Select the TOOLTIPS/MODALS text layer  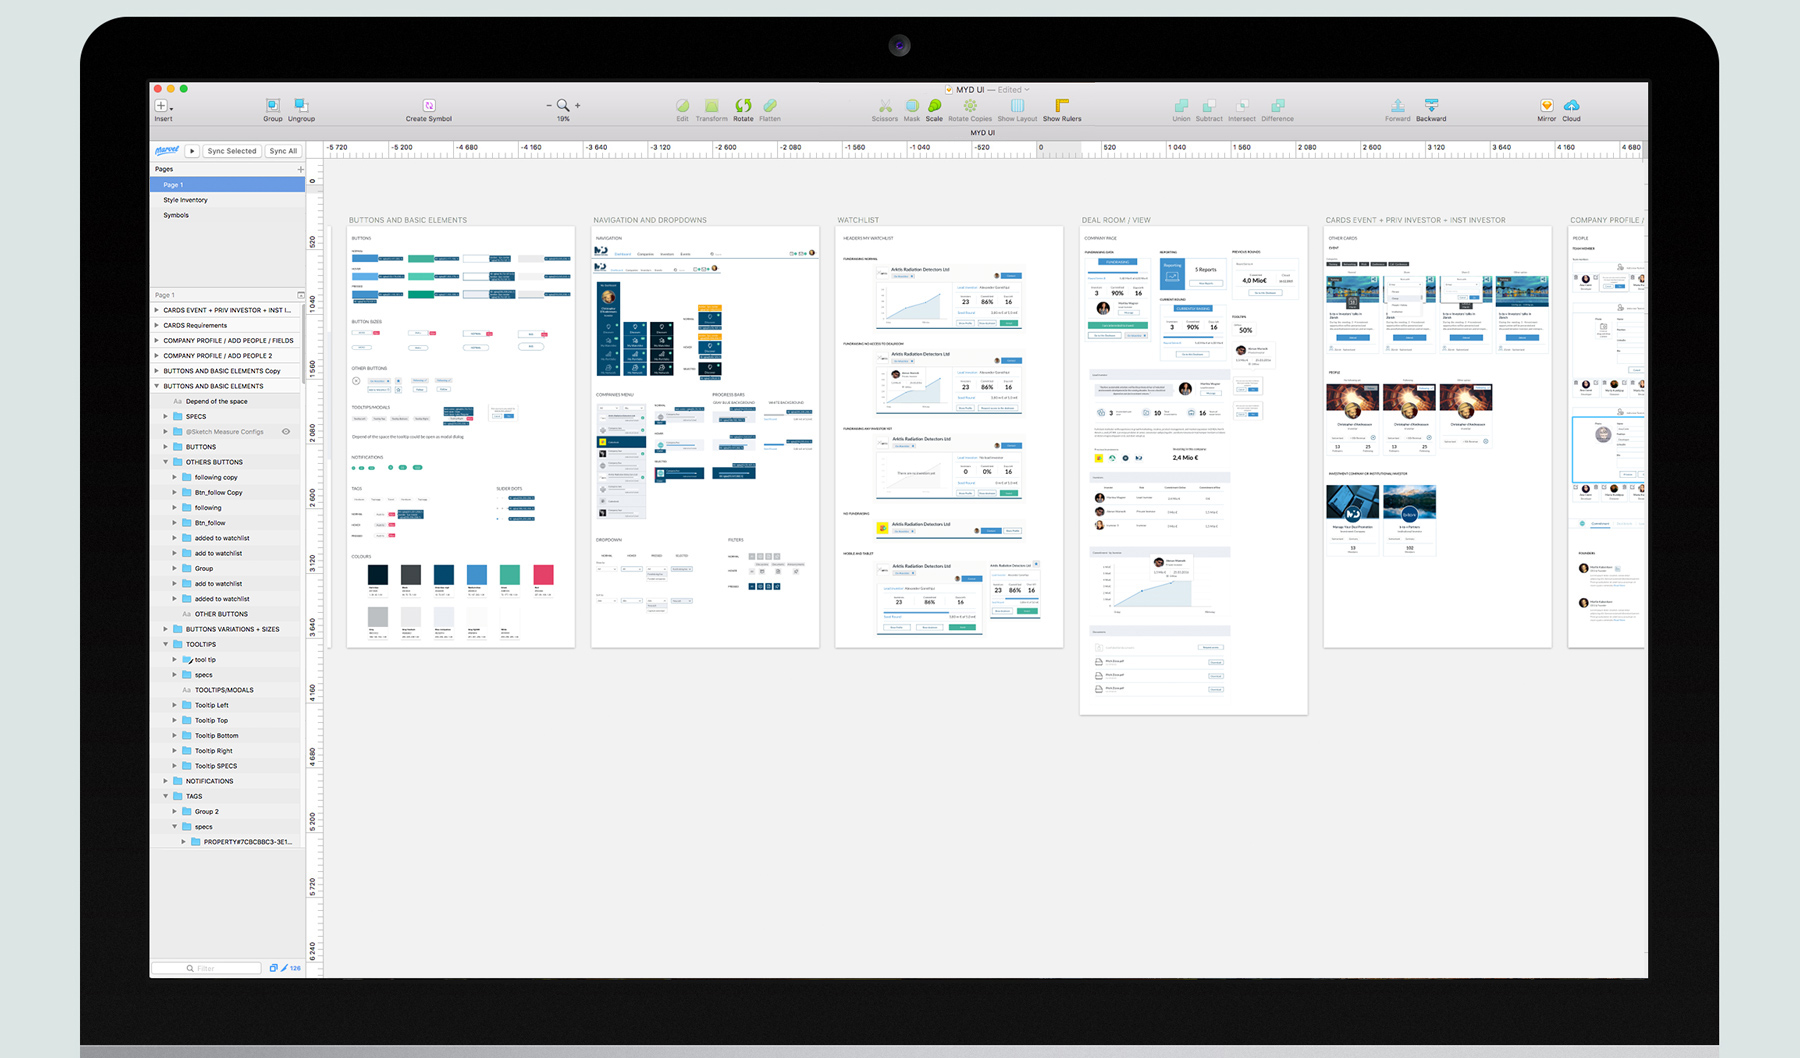click(x=224, y=690)
